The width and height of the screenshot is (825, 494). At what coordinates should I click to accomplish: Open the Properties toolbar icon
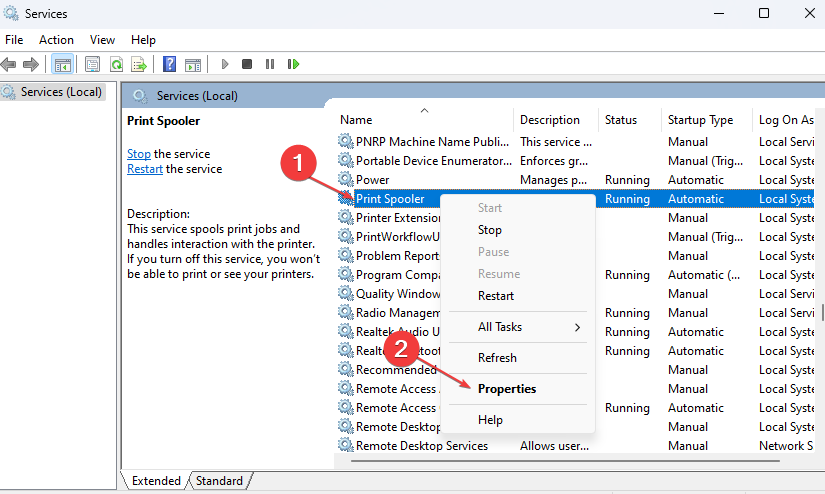[93, 65]
